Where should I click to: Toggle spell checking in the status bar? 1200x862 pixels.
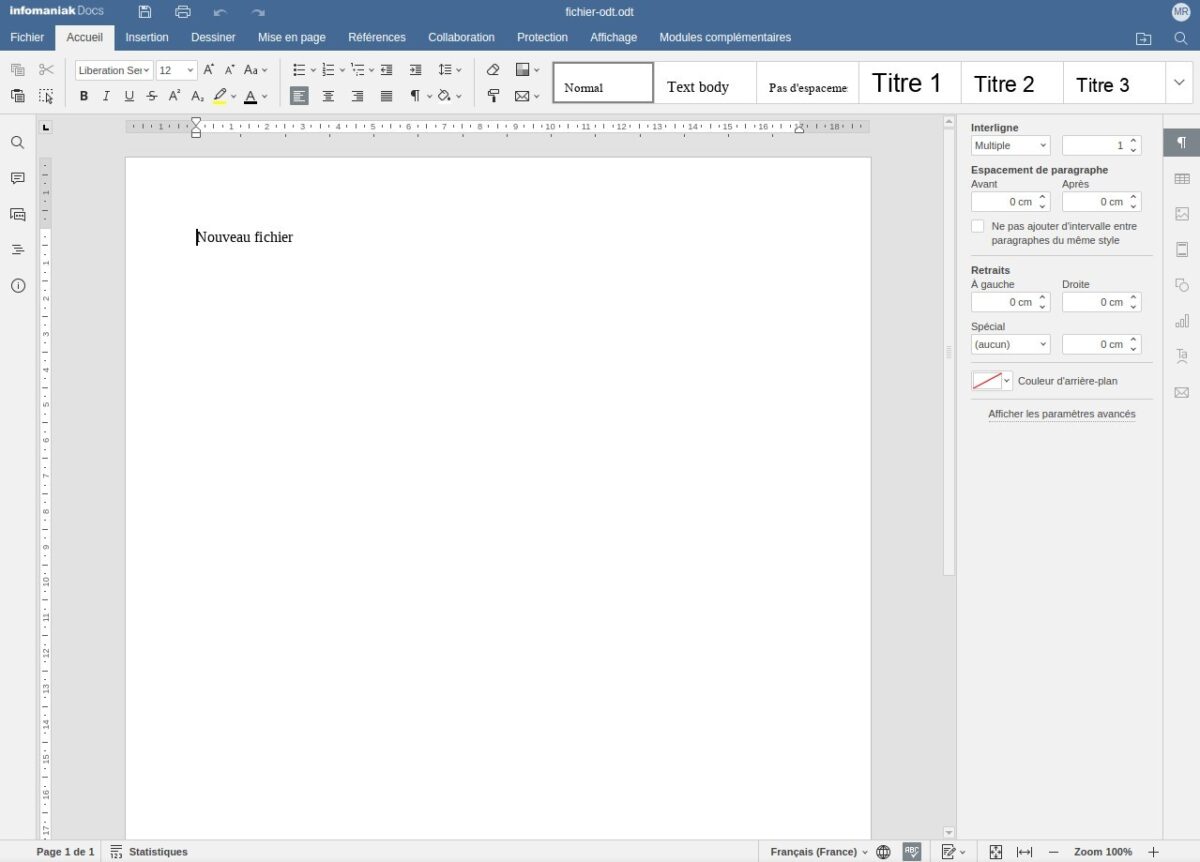pyautogui.click(x=912, y=852)
